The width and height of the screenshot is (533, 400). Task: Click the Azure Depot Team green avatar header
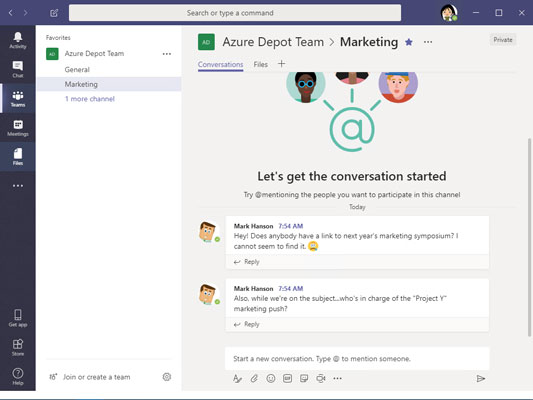point(206,42)
